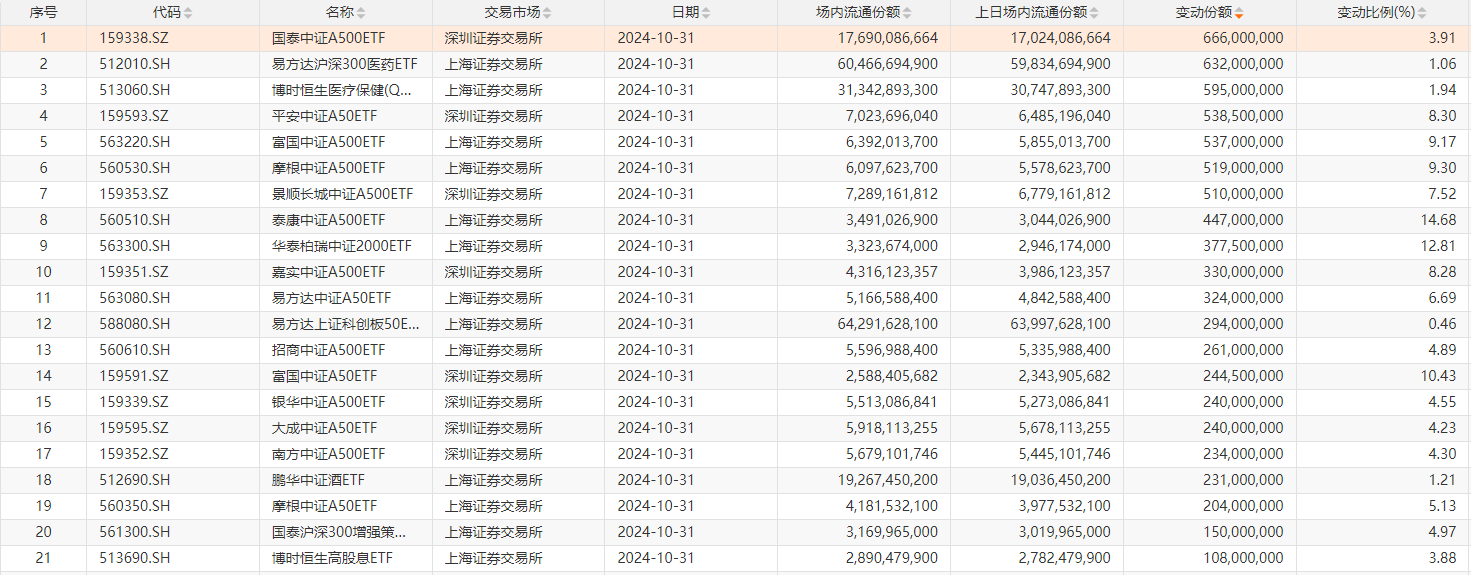Select code 513060.SH
This screenshot has height=575, width=1471.
pos(134,90)
